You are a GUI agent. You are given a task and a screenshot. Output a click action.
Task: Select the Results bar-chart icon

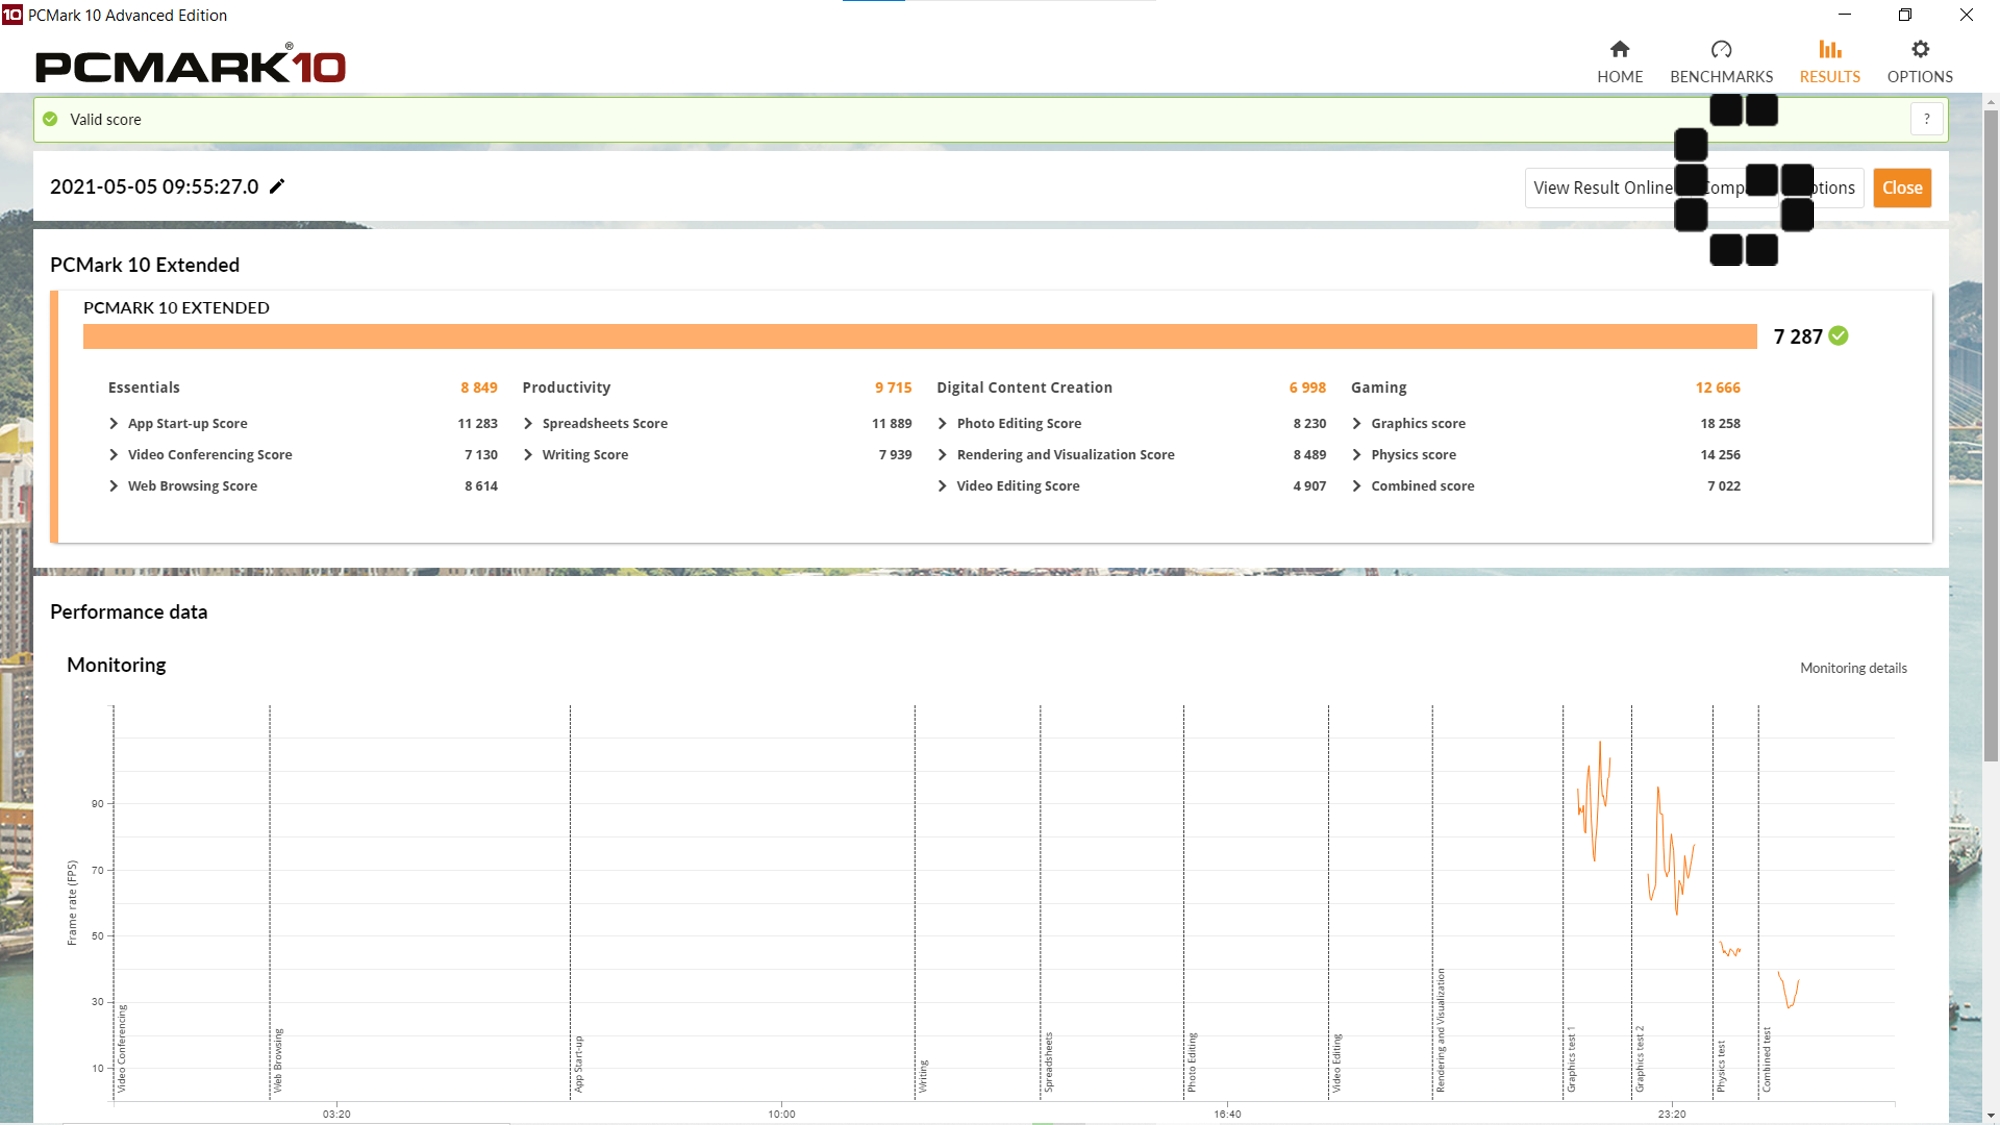tap(1829, 50)
